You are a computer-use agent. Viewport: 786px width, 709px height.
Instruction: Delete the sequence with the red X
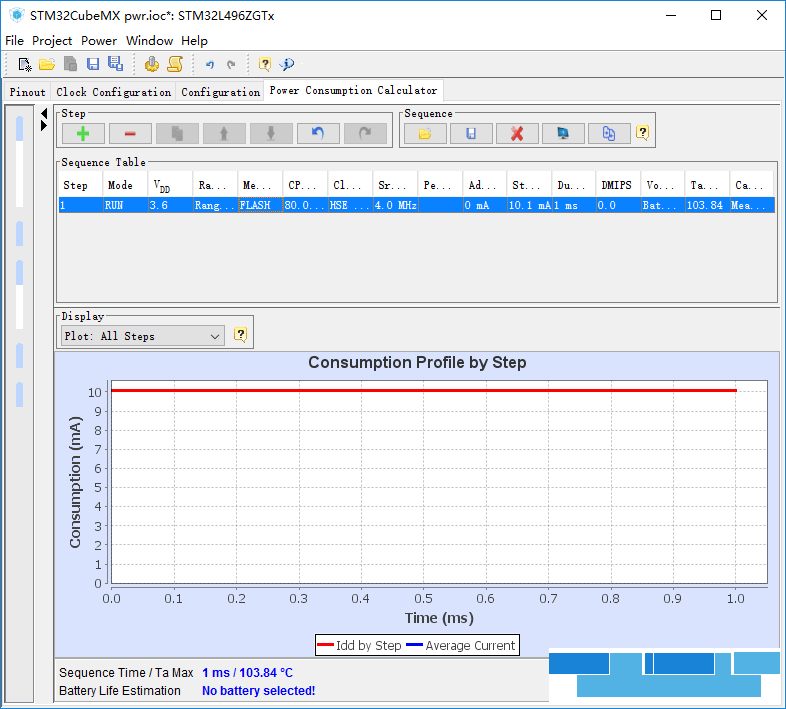pos(517,133)
